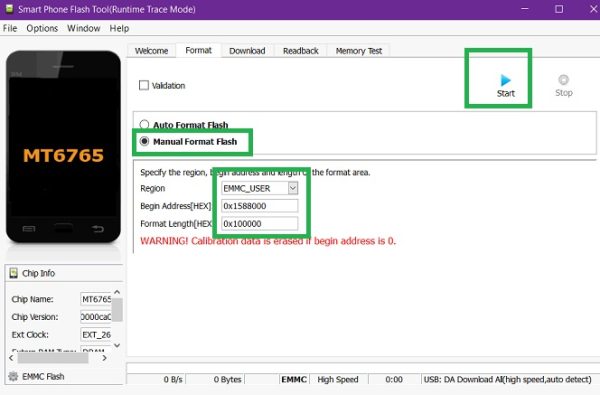Click the Start play icon
The width and height of the screenshot is (600, 395).
click(505, 80)
